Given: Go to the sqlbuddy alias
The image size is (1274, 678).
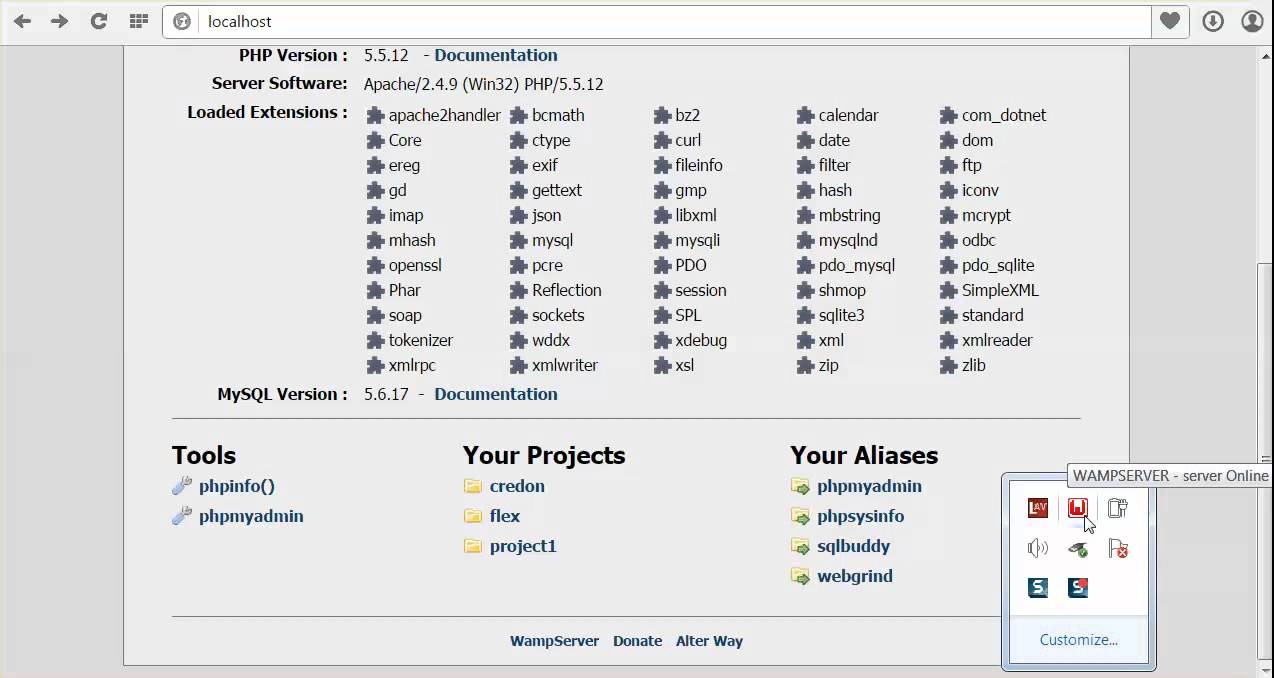Looking at the screenshot, I should [853, 546].
